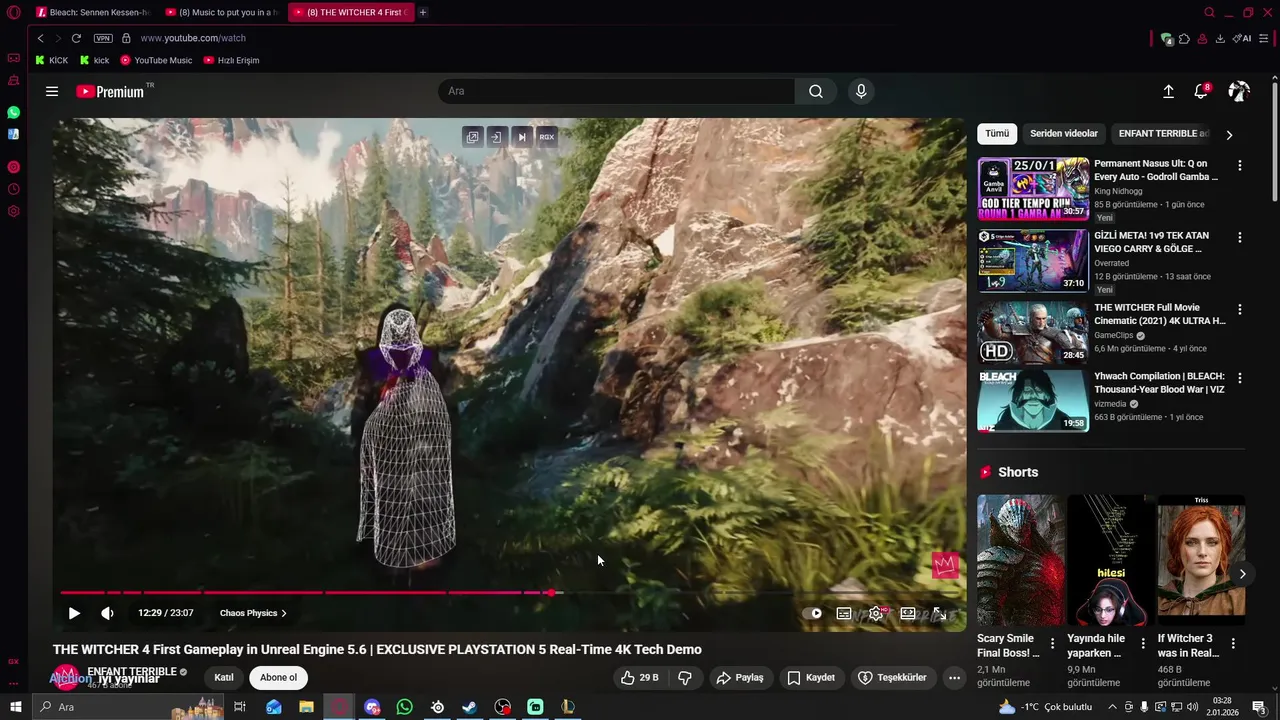Open the Yhwach Compilation BLEACH title
Image resolution: width=1280 pixels, height=720 pixels.
(1159, 383)
